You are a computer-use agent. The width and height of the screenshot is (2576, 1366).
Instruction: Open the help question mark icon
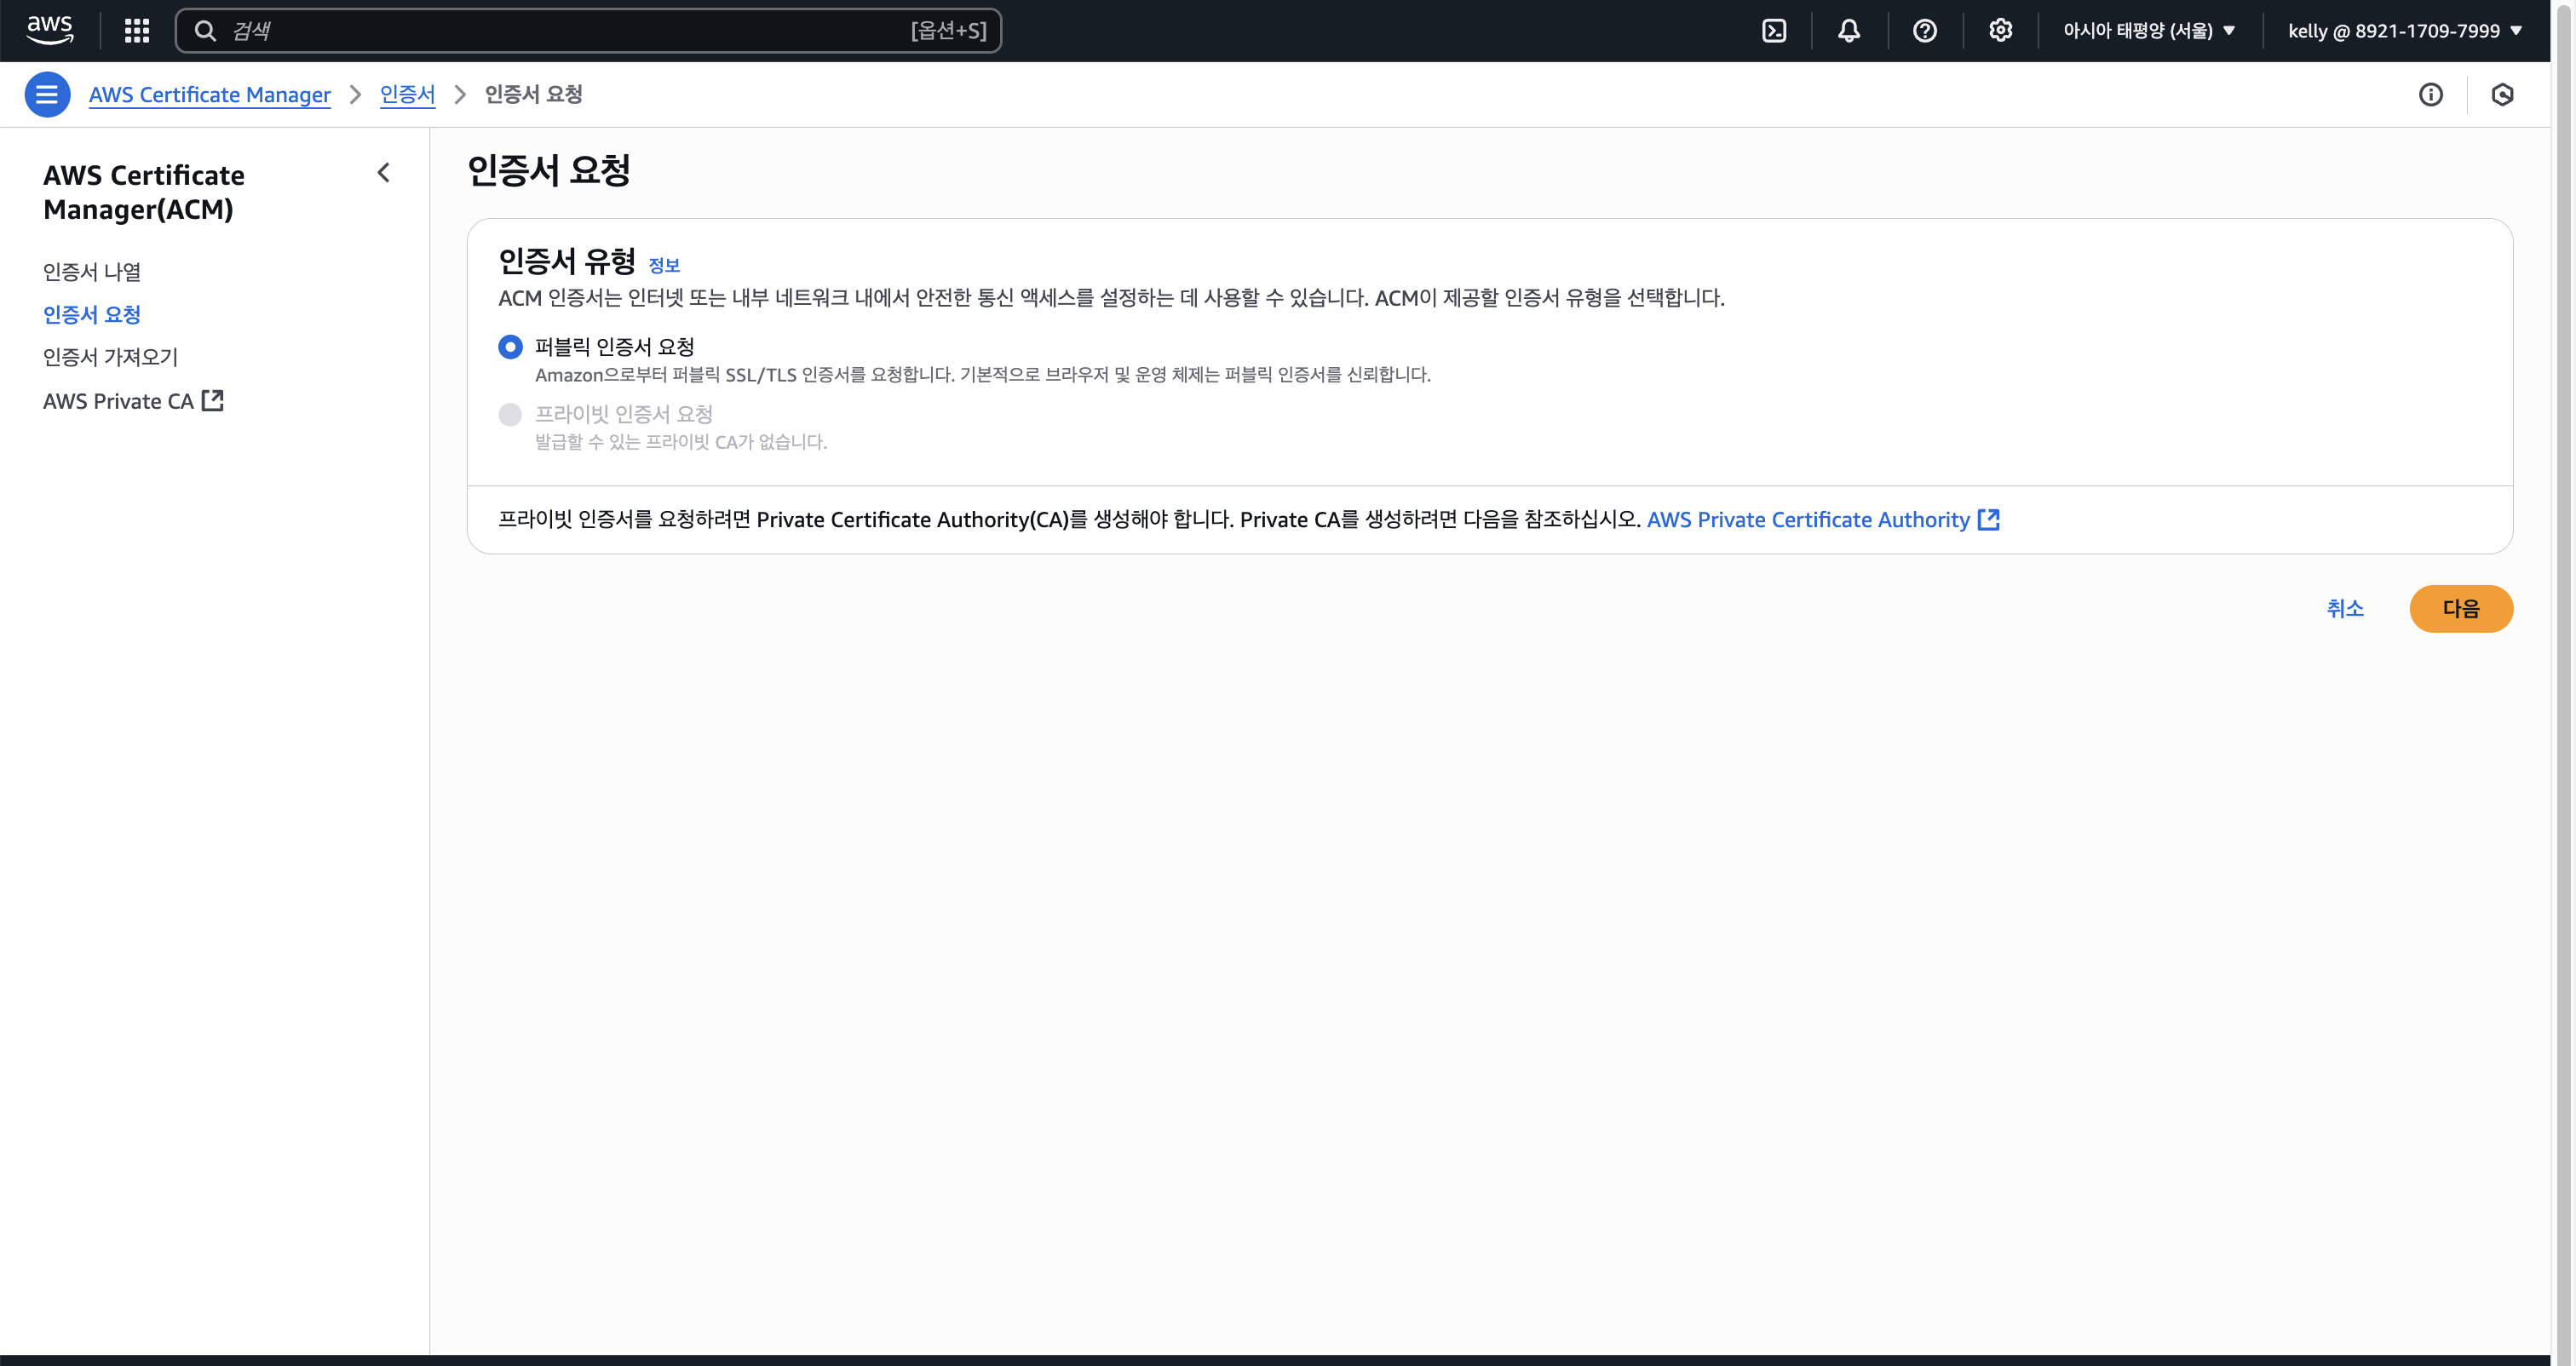point(1924,30)
